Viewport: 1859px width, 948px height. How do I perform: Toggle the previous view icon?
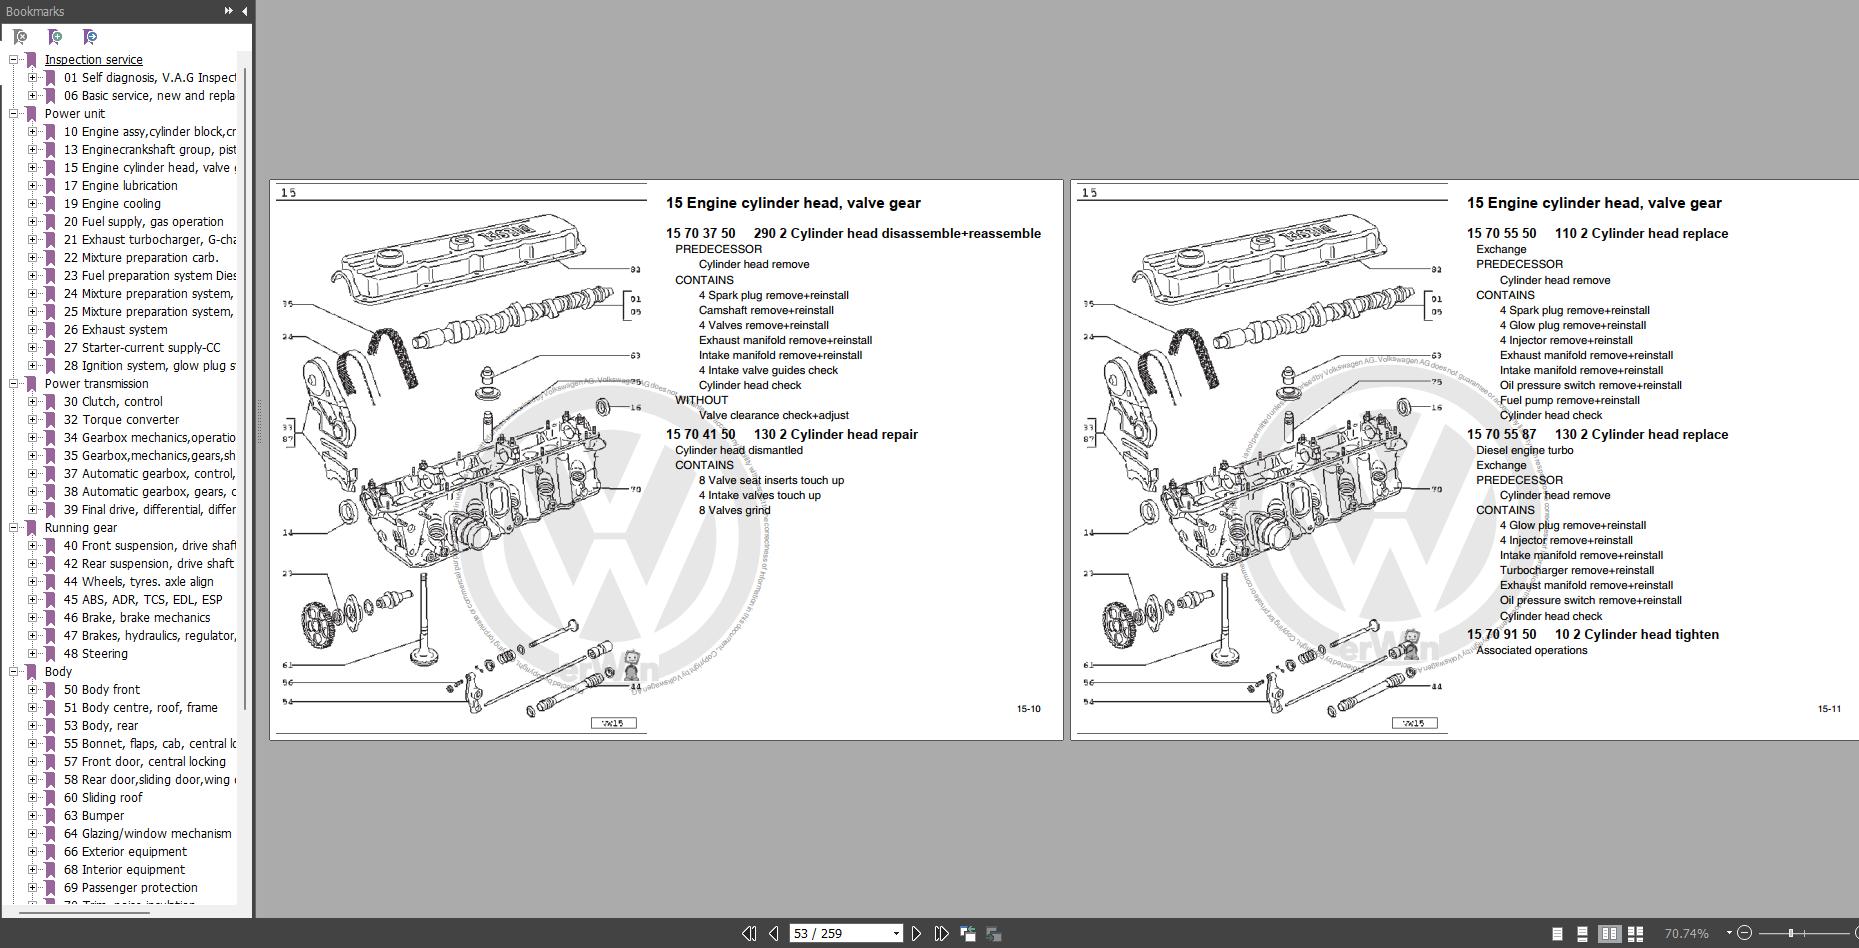(966, 933)
